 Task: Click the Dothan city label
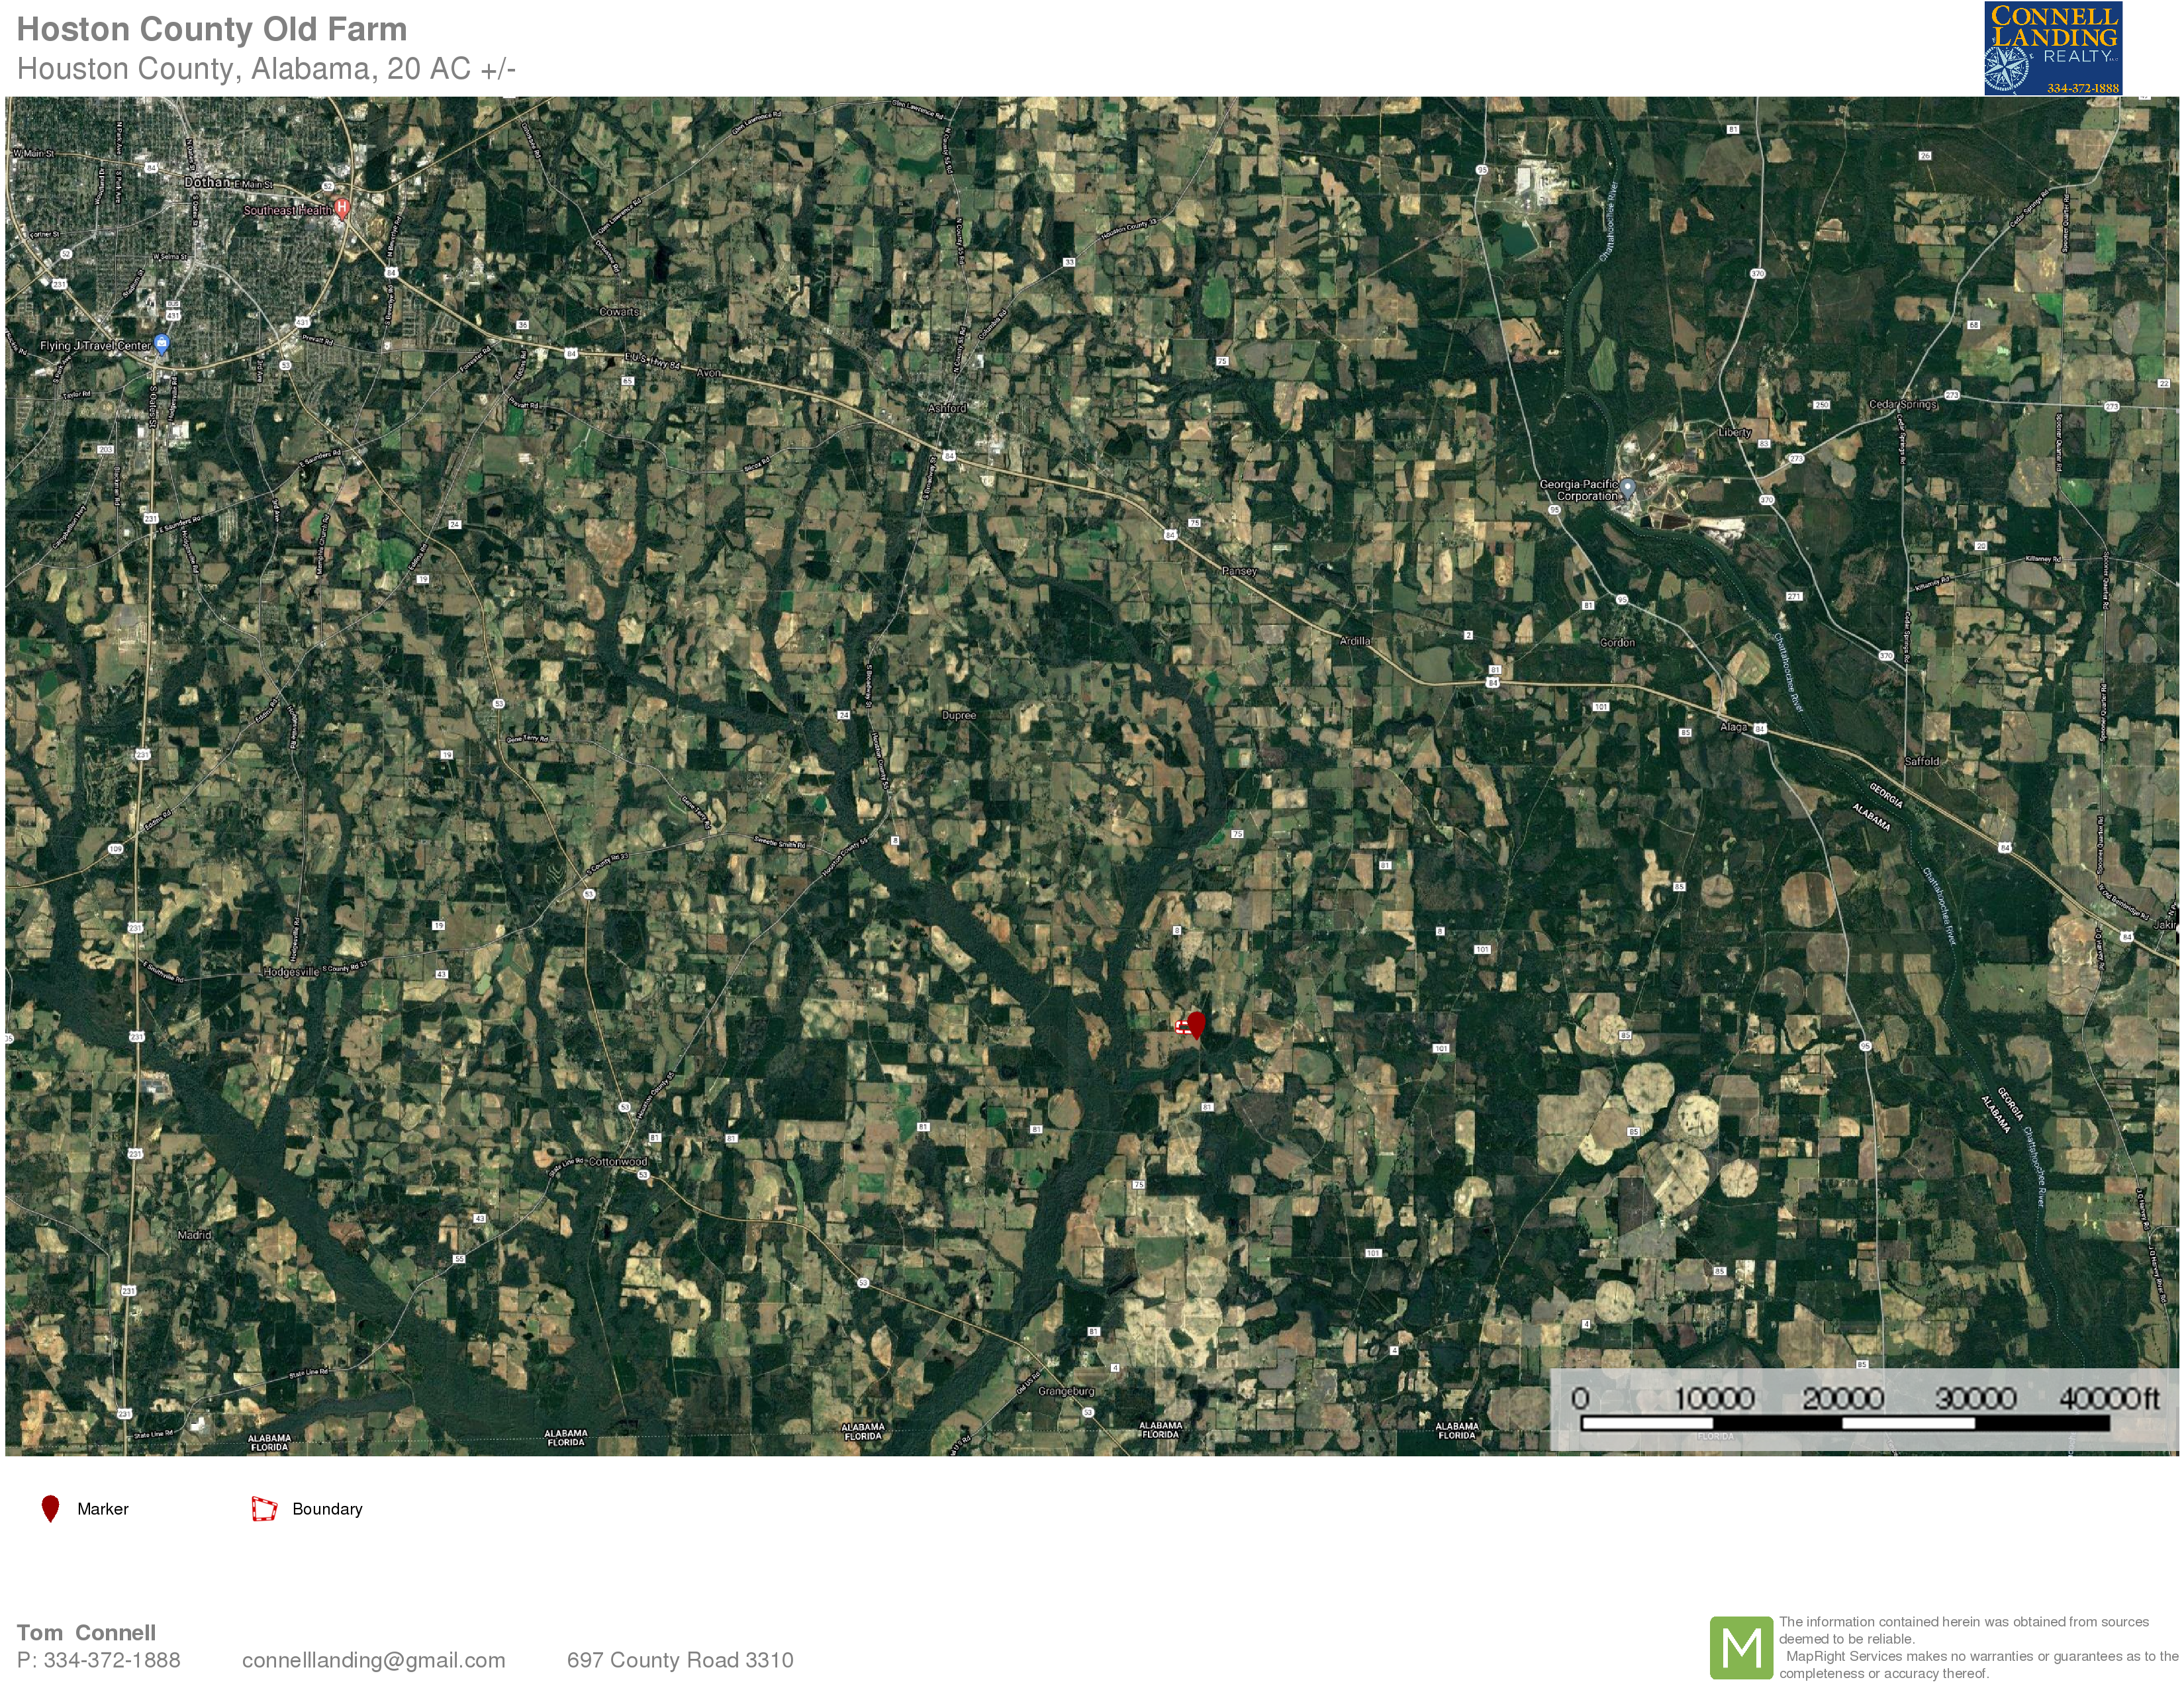click(207, 182)
